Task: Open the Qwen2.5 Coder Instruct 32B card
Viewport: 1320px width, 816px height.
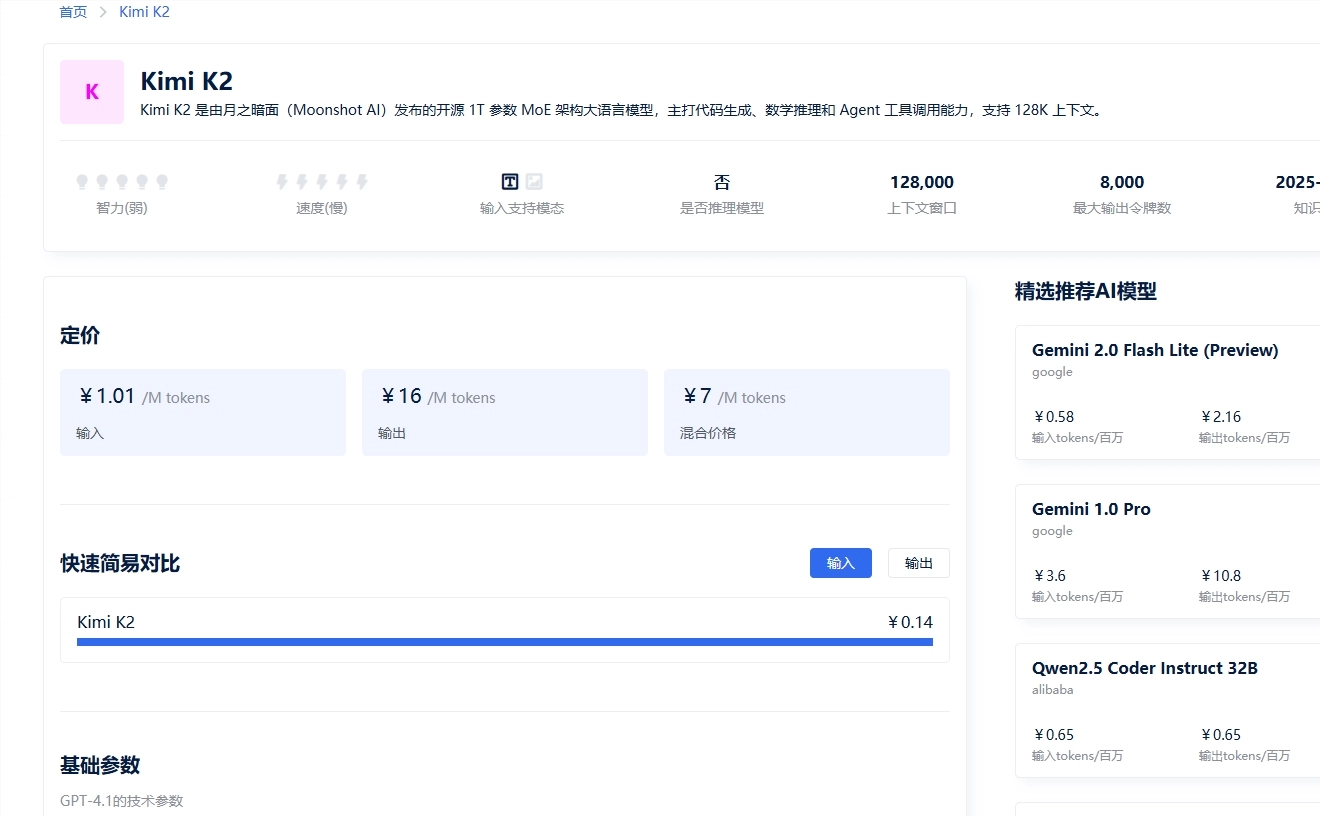Action: pyautogui.click(x=1167, y=710)
